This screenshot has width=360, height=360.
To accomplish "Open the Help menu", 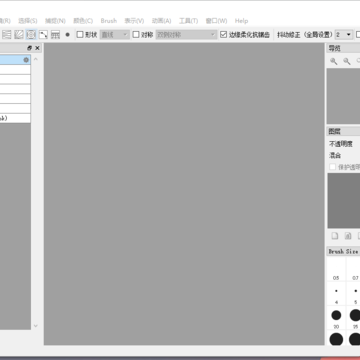I will [x=241, y=21].
